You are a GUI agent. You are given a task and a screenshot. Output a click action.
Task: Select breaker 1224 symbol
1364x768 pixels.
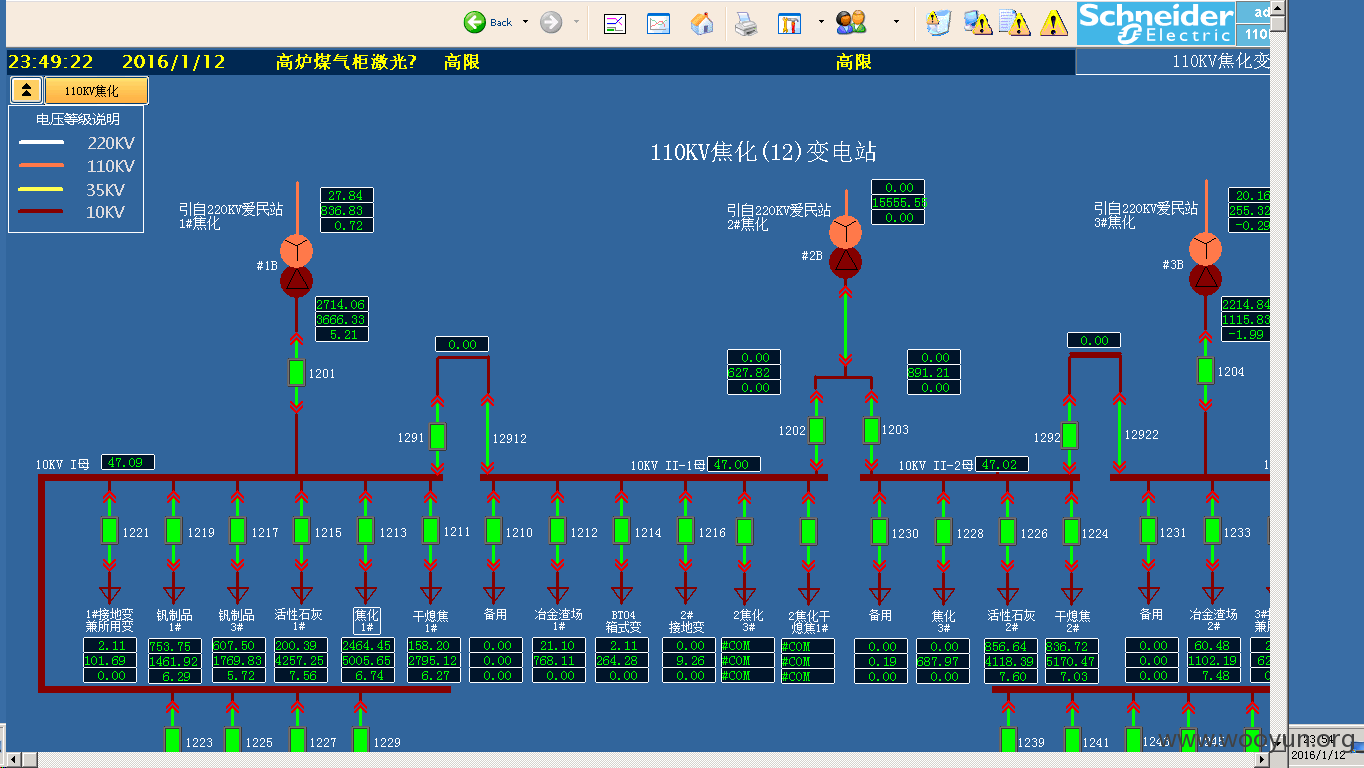(x=1072, y=532)
